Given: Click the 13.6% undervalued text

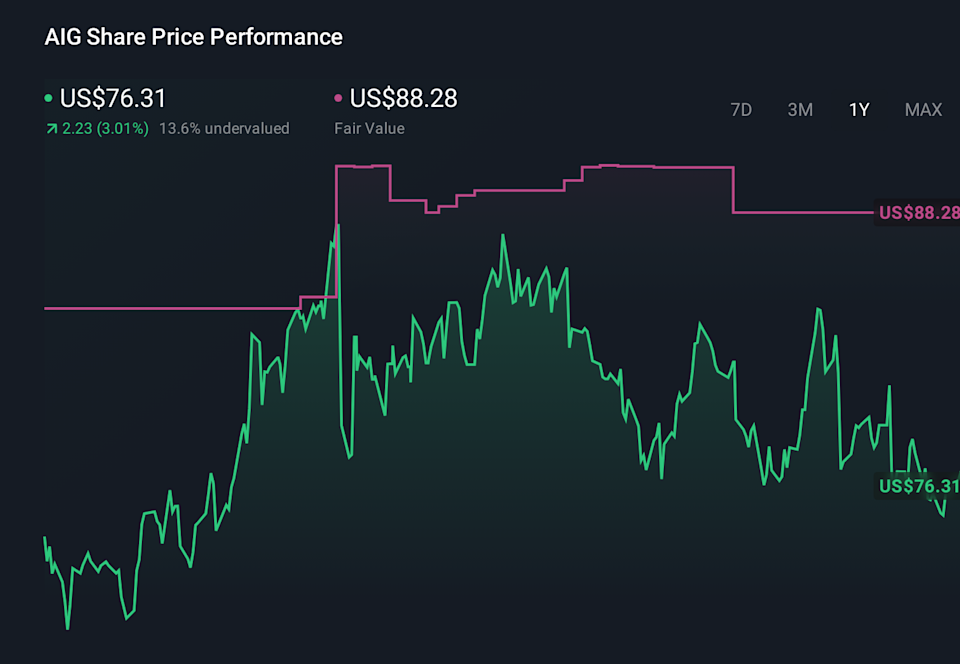Looking at the screenshot, I should click(x=224, y=129).
